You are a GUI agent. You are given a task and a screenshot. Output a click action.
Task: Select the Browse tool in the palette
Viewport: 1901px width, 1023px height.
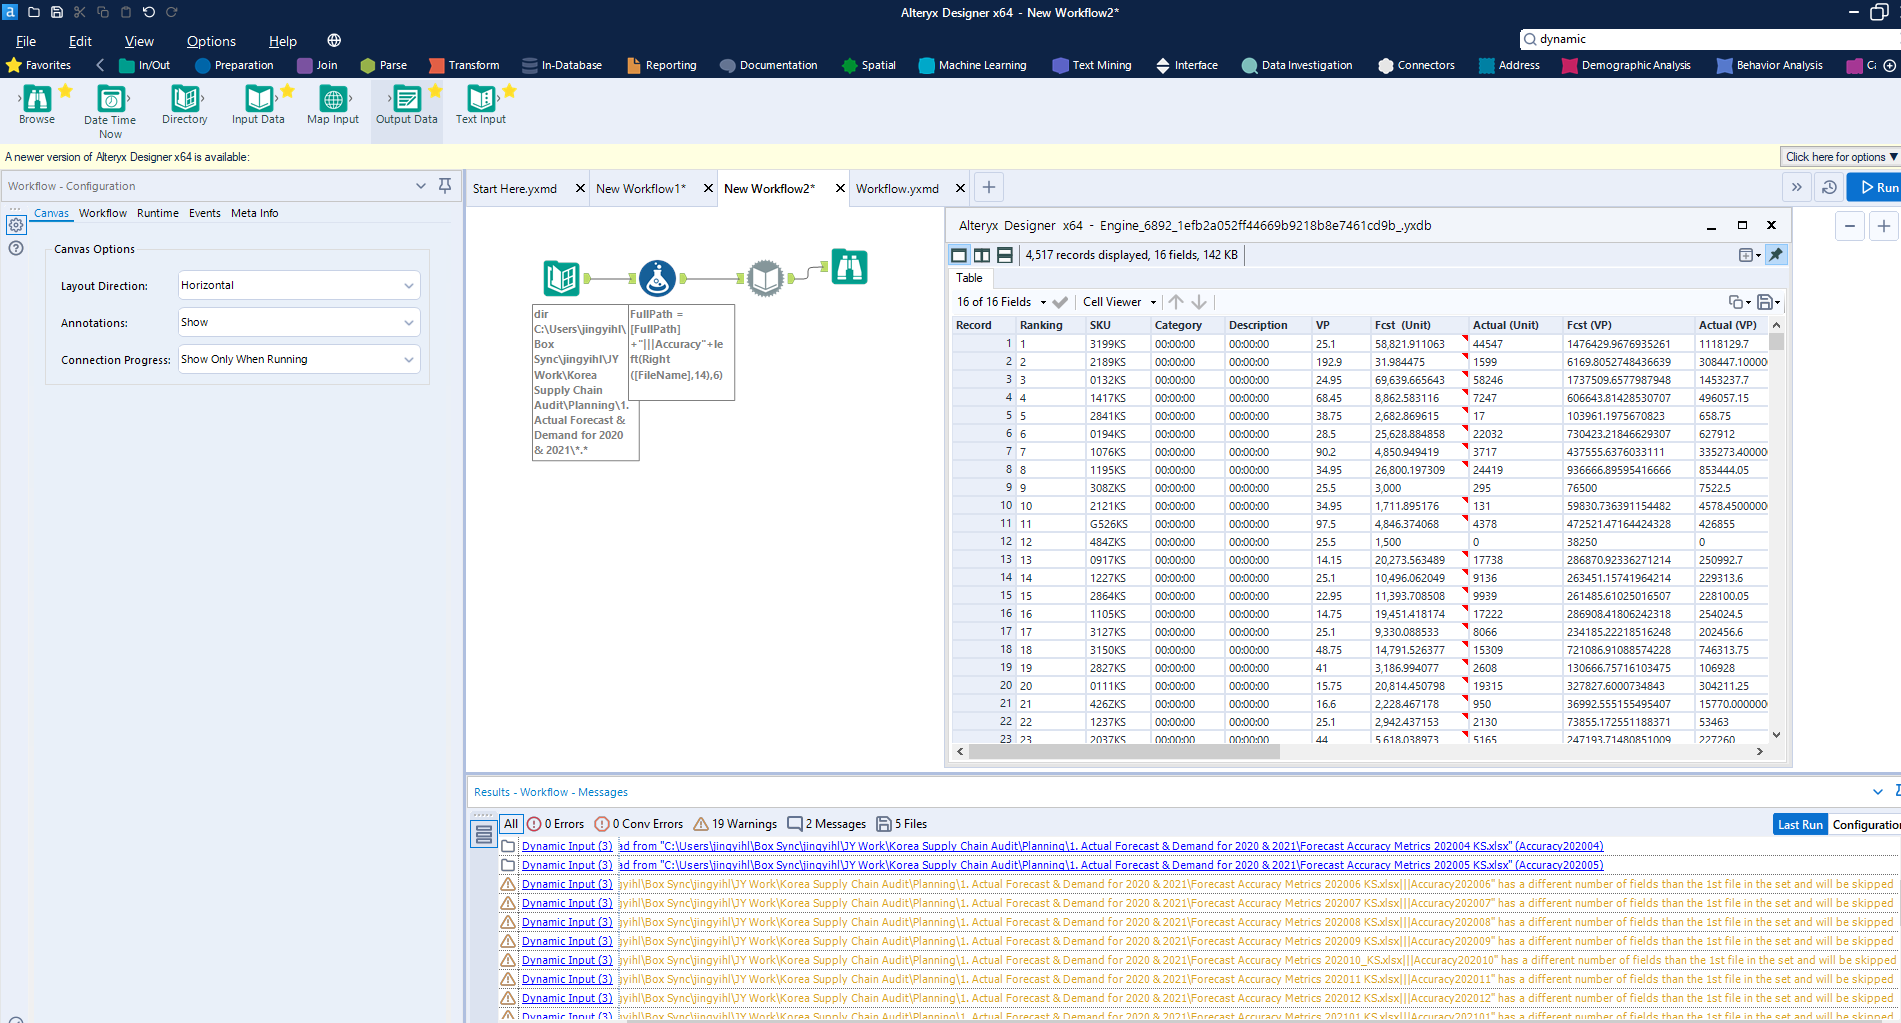click(x=37, y=100)
